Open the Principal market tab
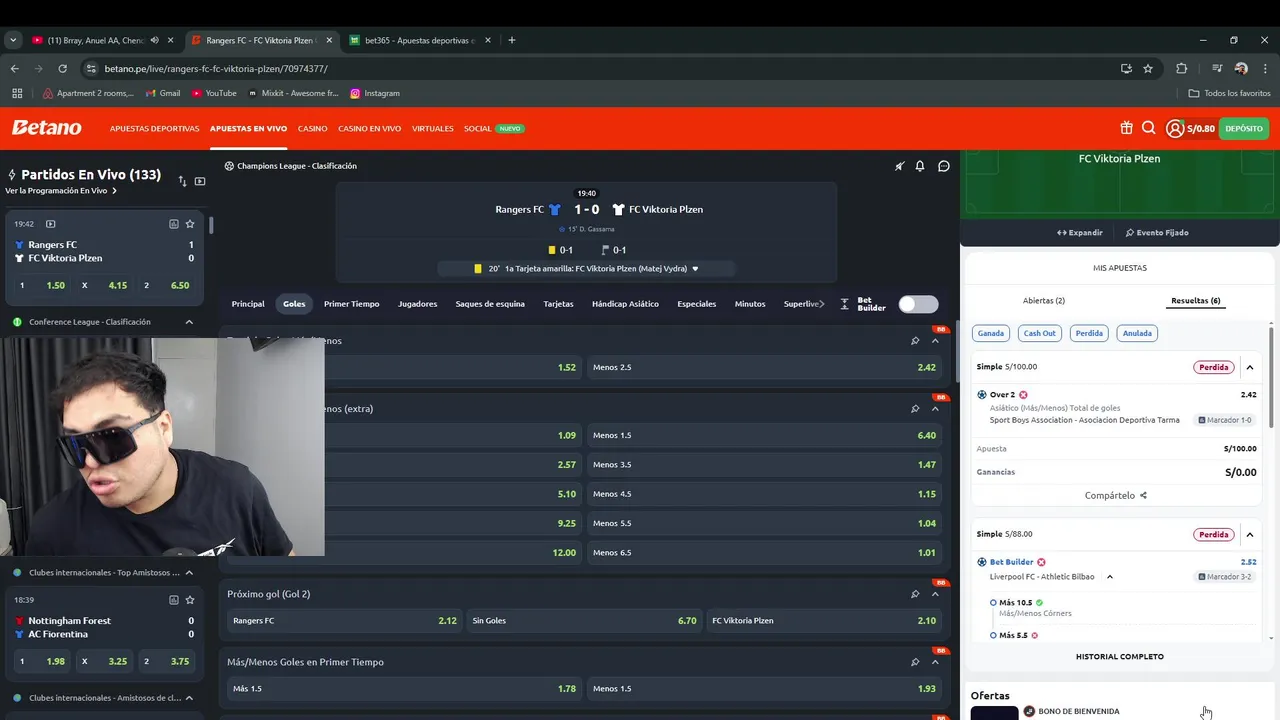The width and height of the screenshot is (1280, 720). (248, 304)
